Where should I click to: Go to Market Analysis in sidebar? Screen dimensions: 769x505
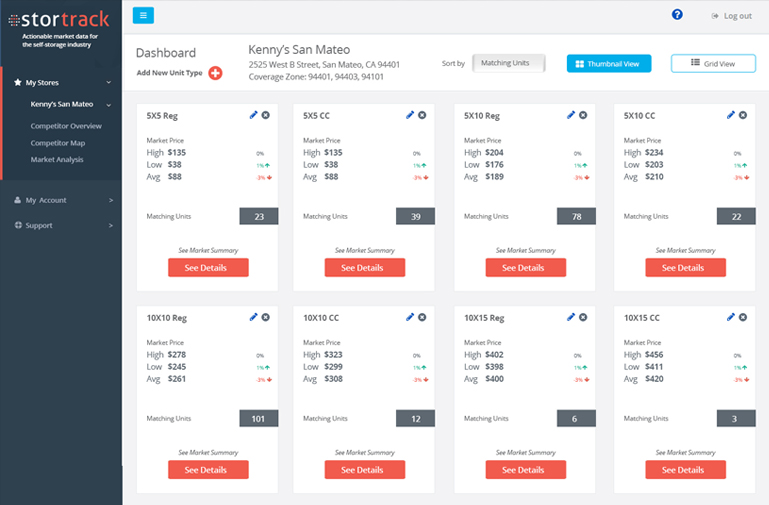click(57, 159)
